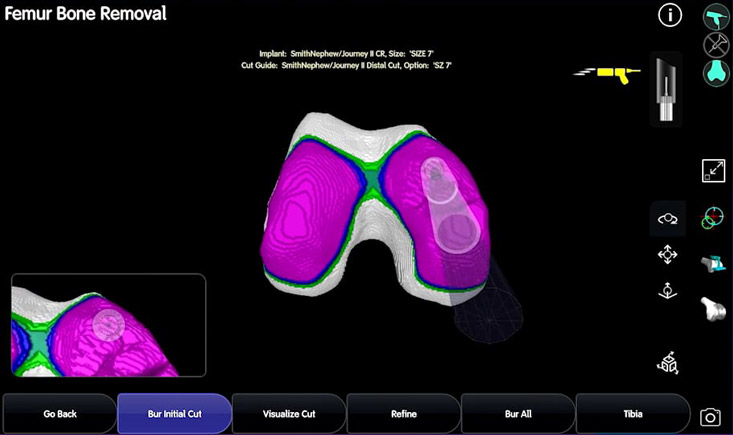Click the zoomed inset preview thumbnail
This screenshot has height=435, width=733.
[x=108, y=325]
